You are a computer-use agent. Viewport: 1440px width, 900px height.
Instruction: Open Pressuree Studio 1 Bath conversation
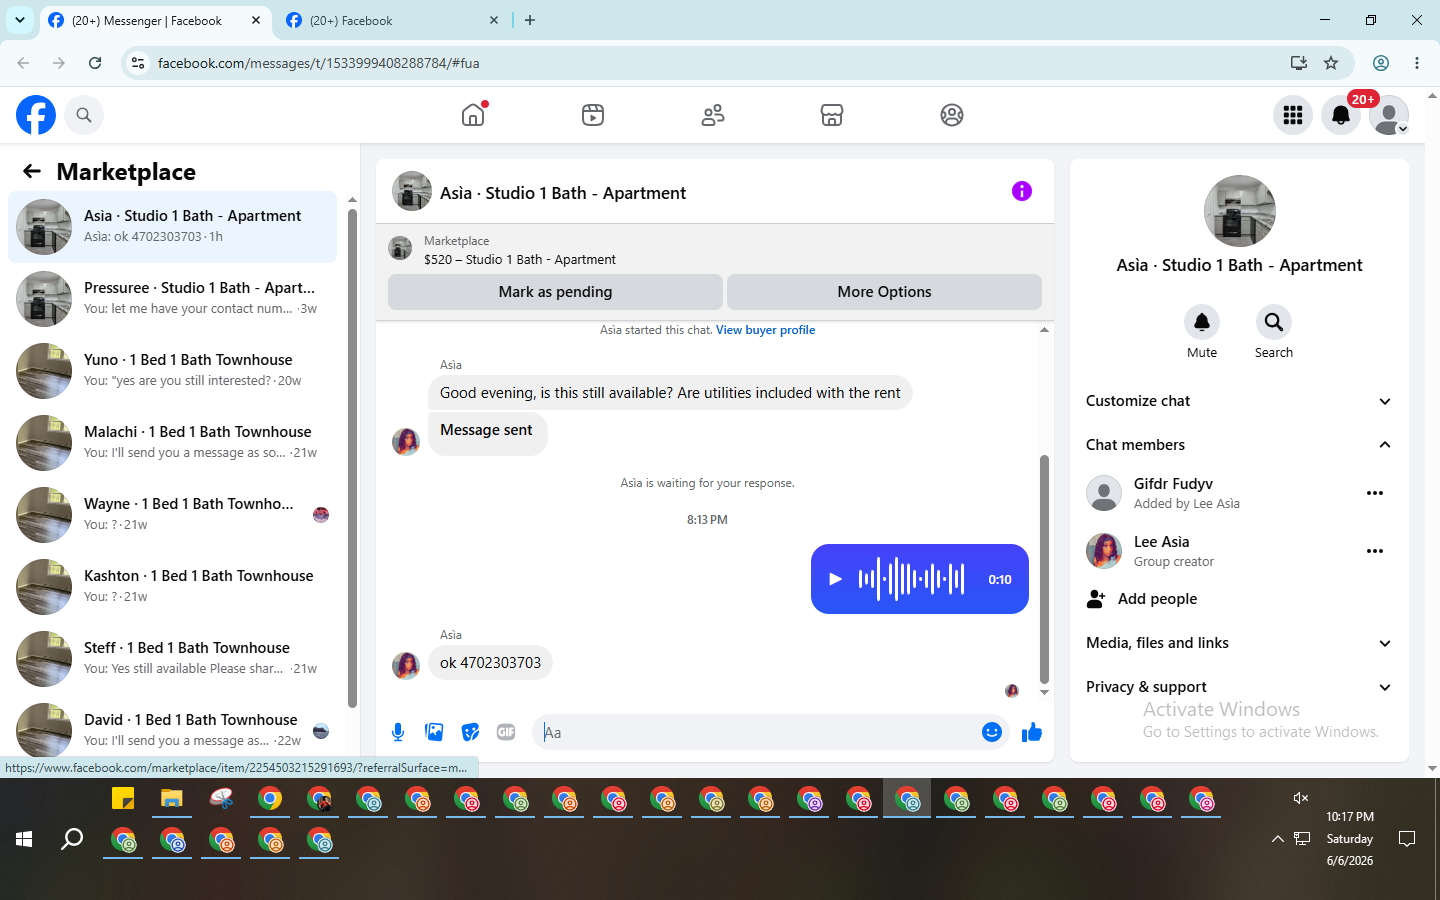[x=172, y=299]
